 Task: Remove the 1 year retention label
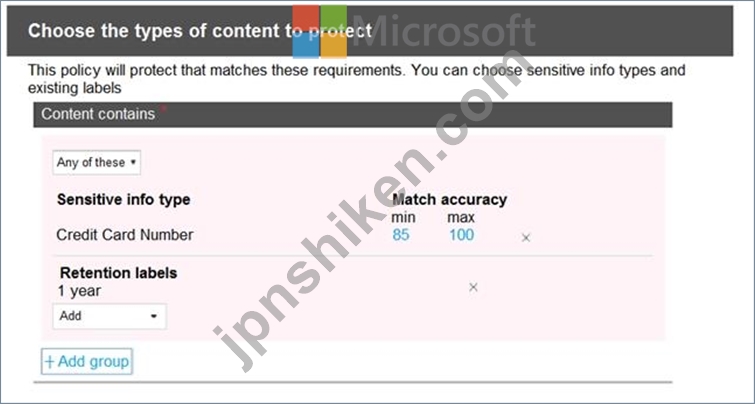pos(473,287)
